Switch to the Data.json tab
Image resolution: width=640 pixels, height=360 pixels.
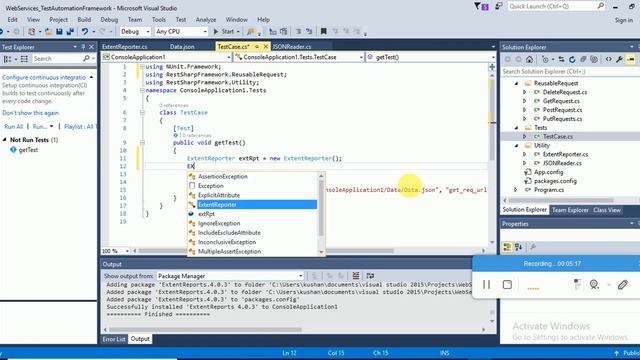pyautogui.click(x=182, y=47)
